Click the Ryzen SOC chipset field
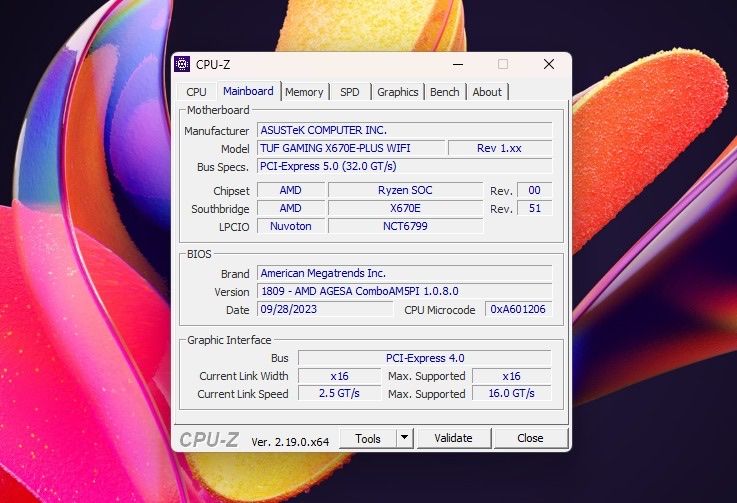Image resolution: width=737 pixels, height=503 pixels. [x=405, y=190]
